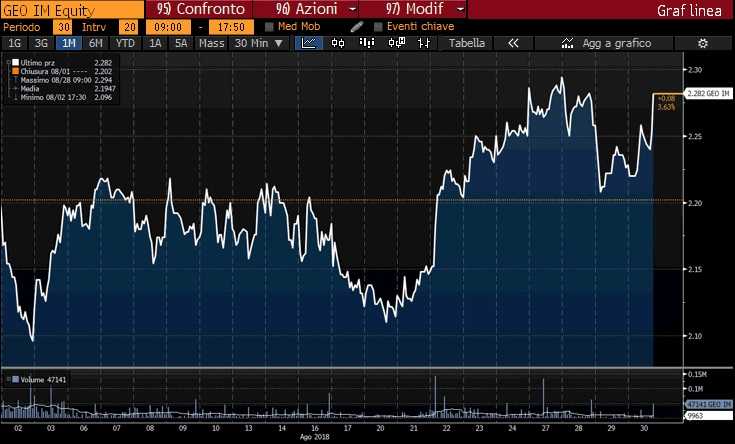The width and height of the screenshot is (735, 444).
Task: Open the Confronto menu
Action: coord(199,9)
